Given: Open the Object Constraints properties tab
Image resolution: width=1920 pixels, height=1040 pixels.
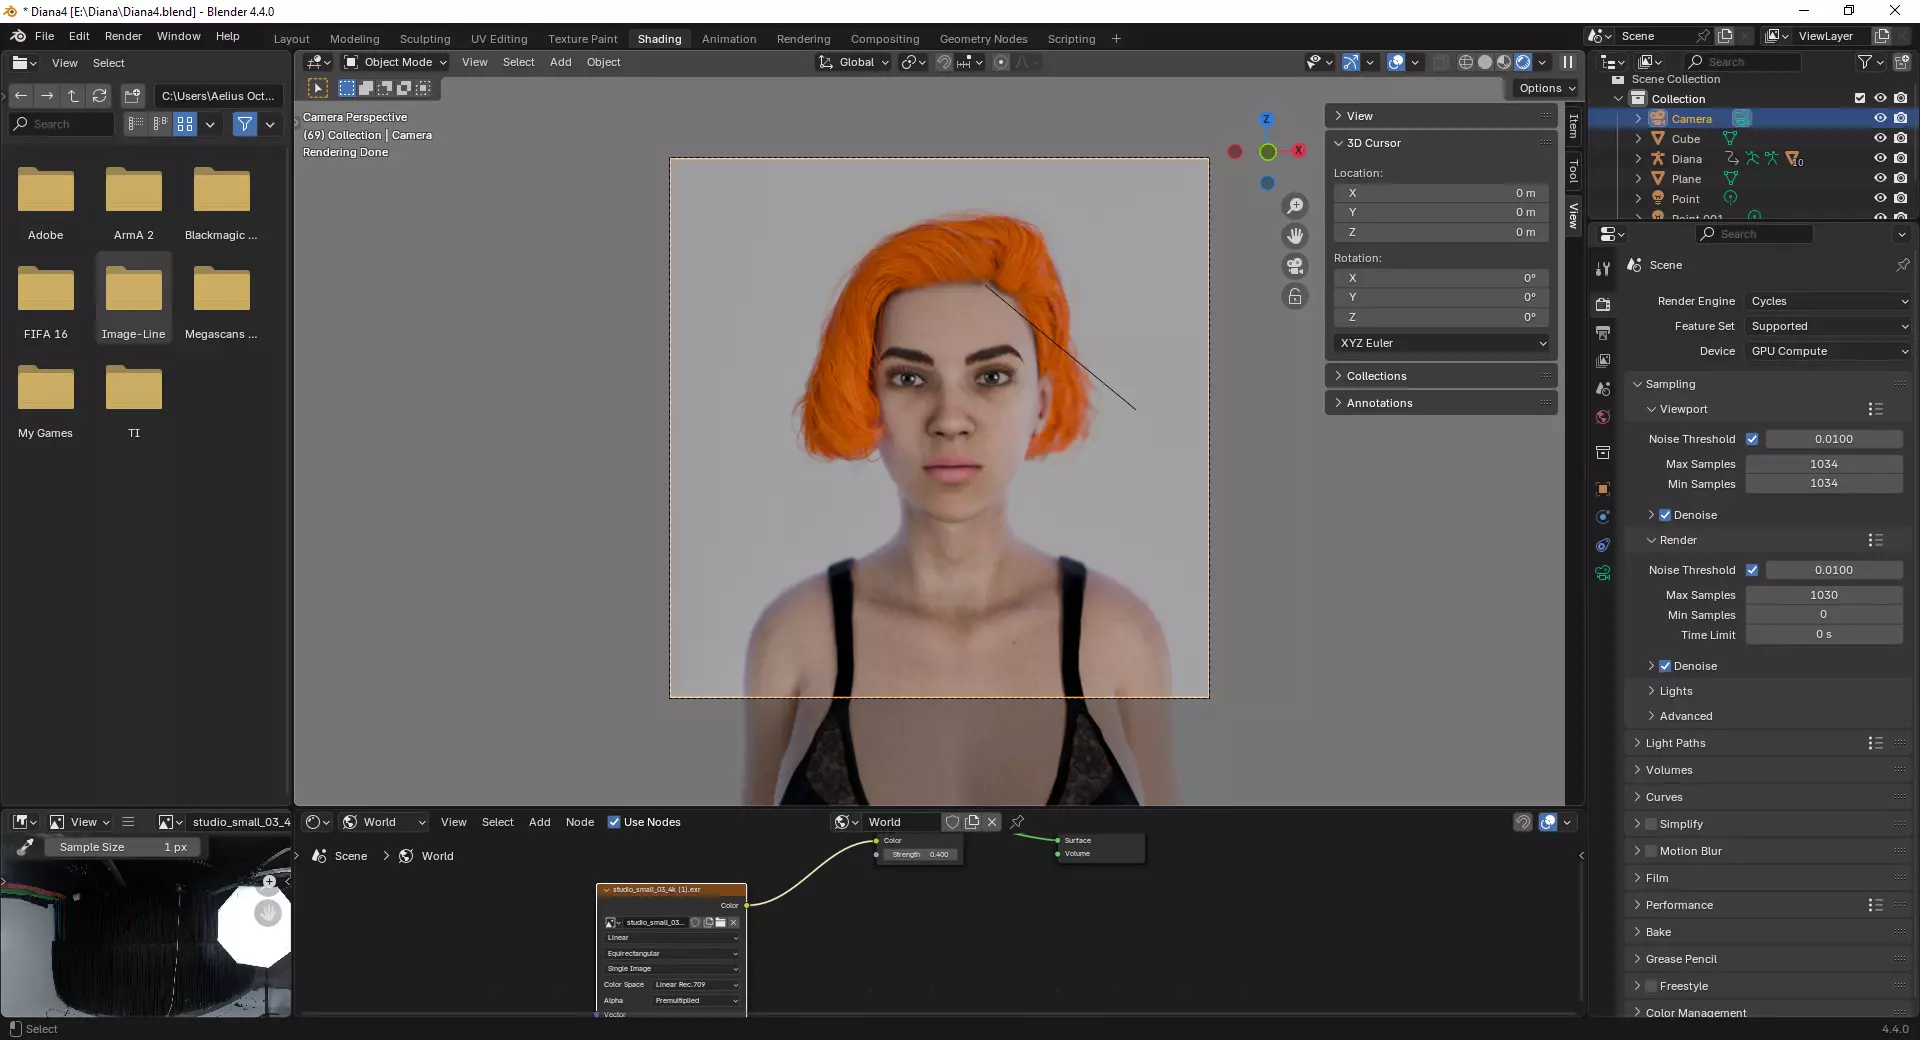Looking at the screenshot, I should click(1603, 545).
